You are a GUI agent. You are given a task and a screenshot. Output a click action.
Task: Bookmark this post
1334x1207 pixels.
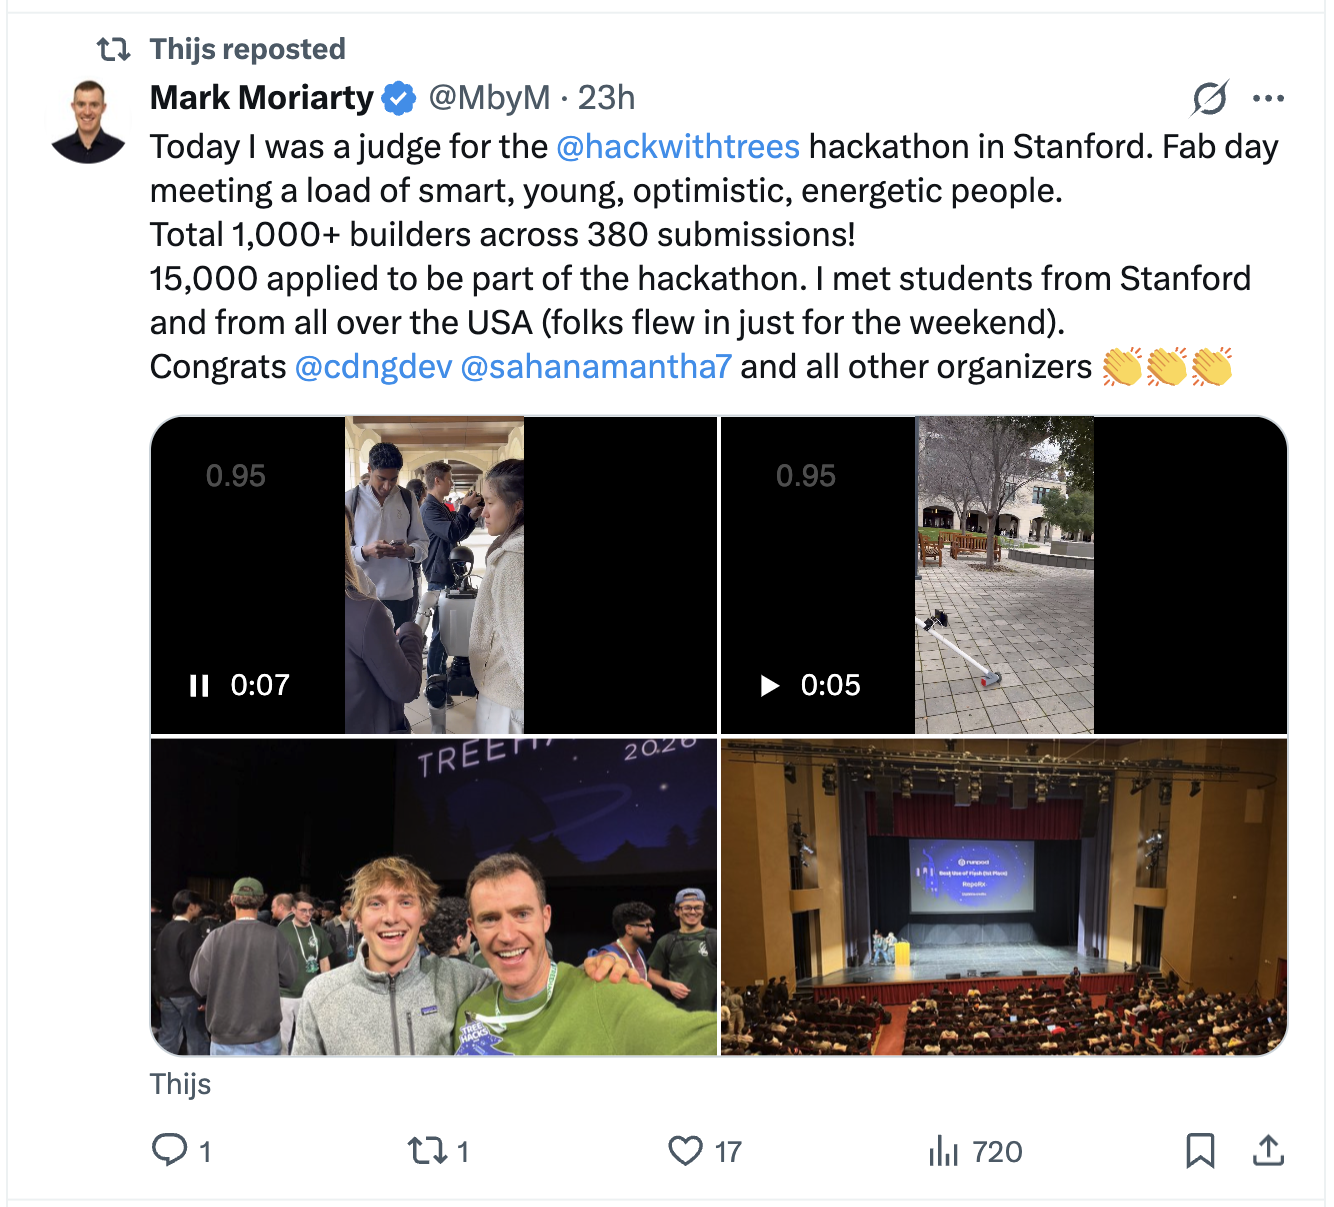click(1199, 1150)
